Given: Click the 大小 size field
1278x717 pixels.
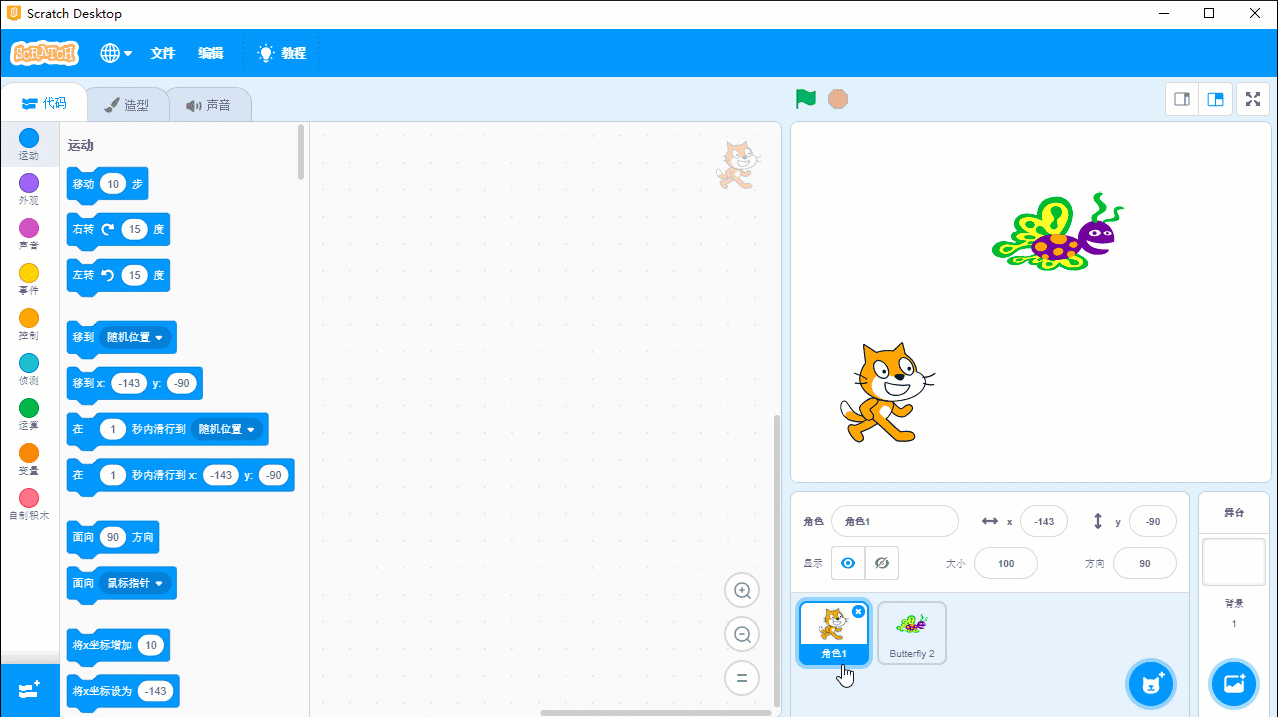Looking at the screenshot, I should 1006,563.
